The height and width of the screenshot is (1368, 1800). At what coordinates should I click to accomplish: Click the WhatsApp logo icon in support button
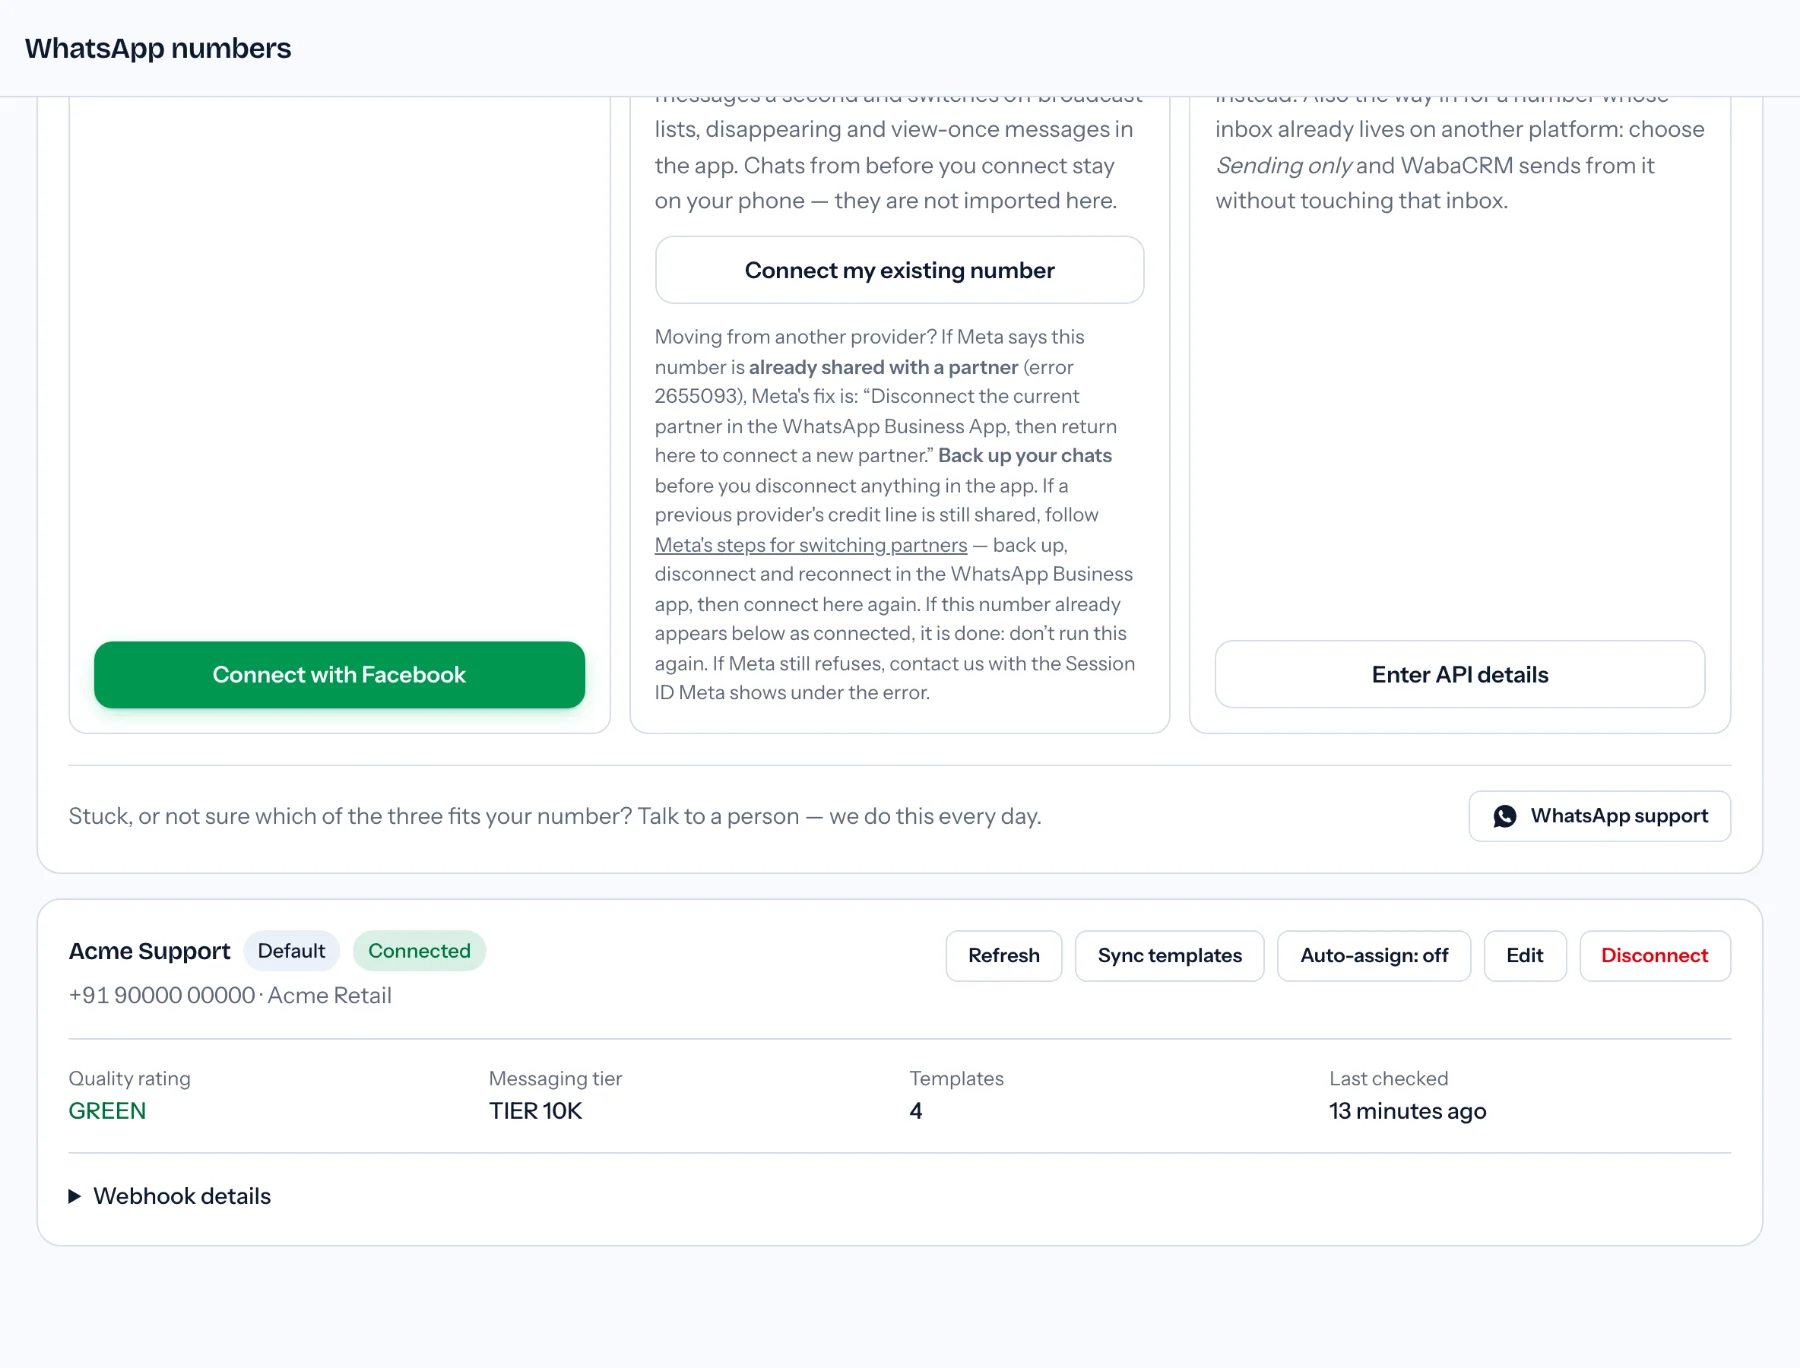click(1504, 816)
